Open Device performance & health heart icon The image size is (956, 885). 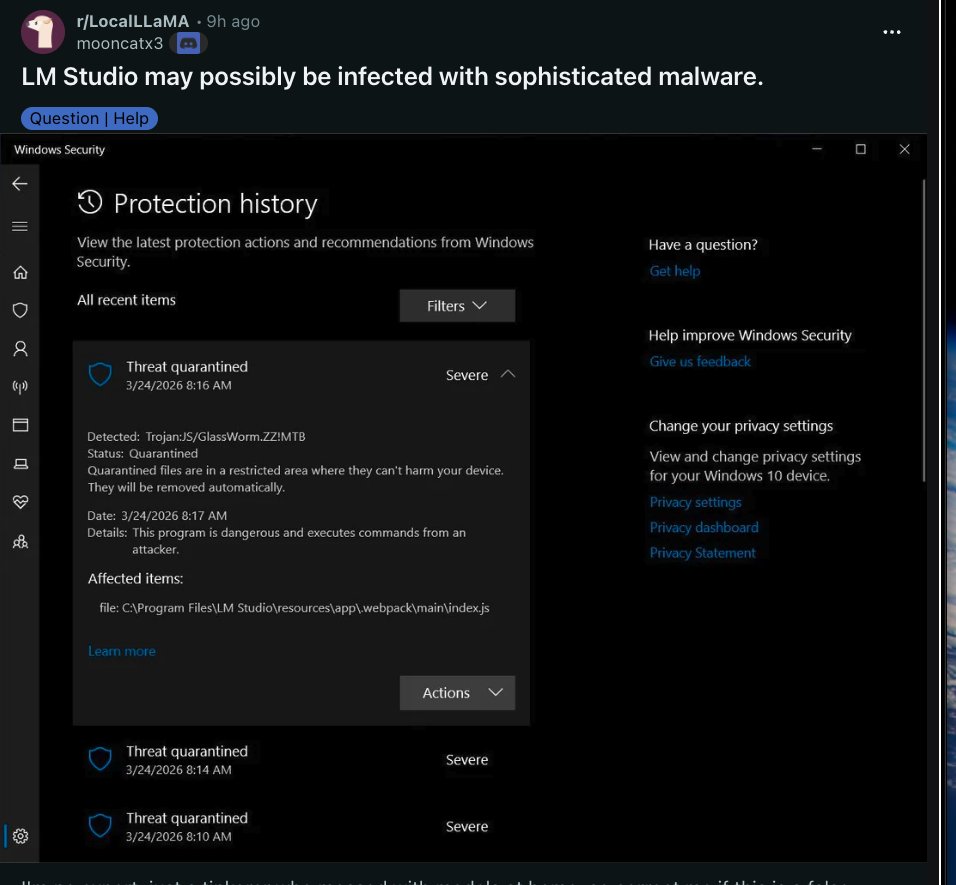click(x=20, y=502)
